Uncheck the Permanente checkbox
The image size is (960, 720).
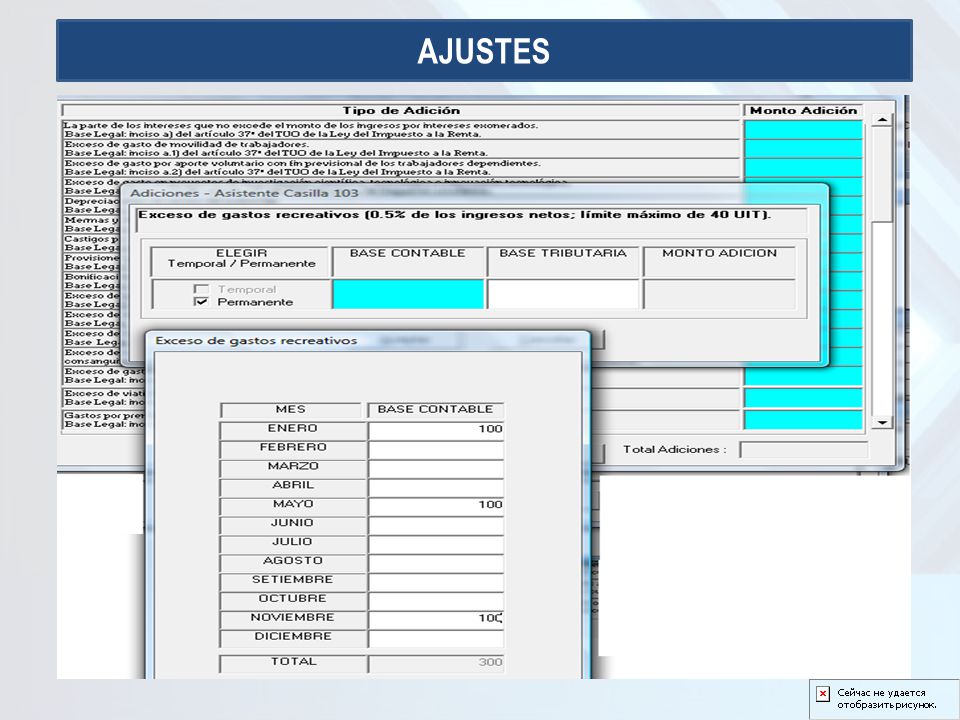click(201, 301)
